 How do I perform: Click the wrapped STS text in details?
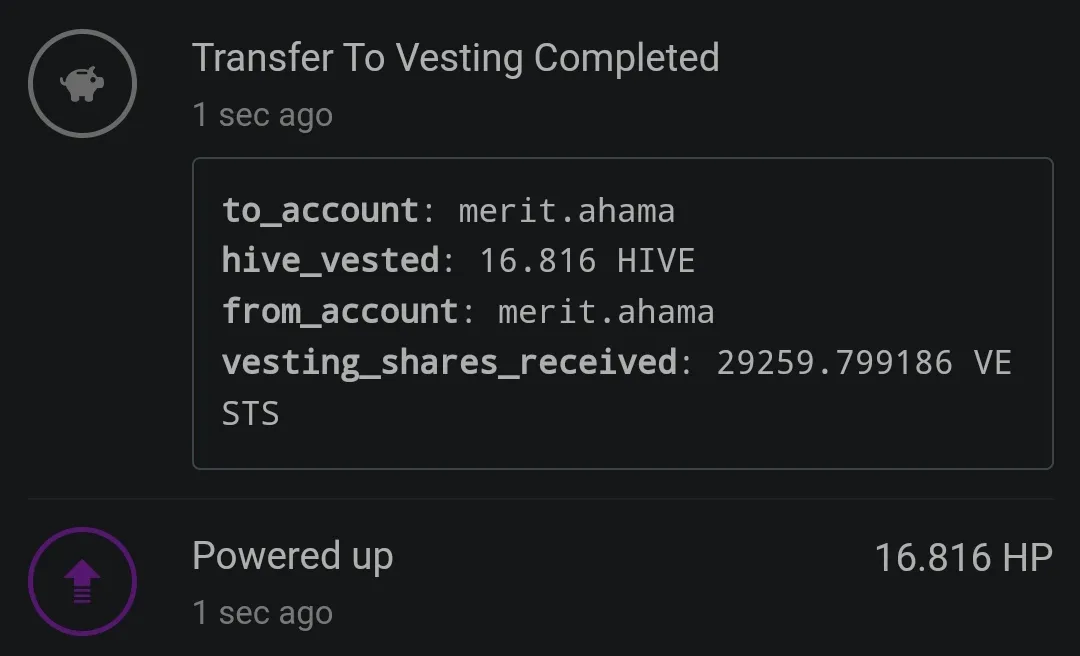pyautogui.click(x=251, y=413)
